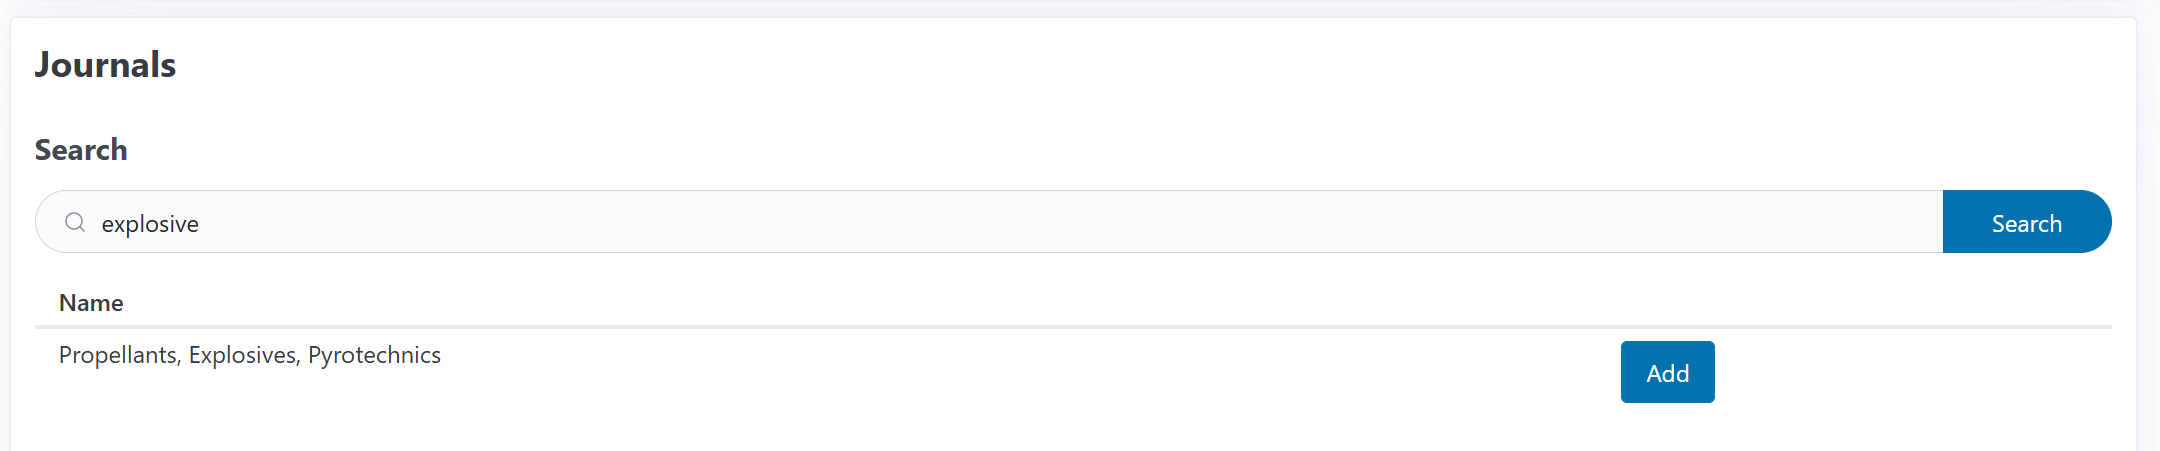The height and width of the screenshot is (451, 2160).
Task: Run the search for 'explosive'
Action: [2026, 222]
